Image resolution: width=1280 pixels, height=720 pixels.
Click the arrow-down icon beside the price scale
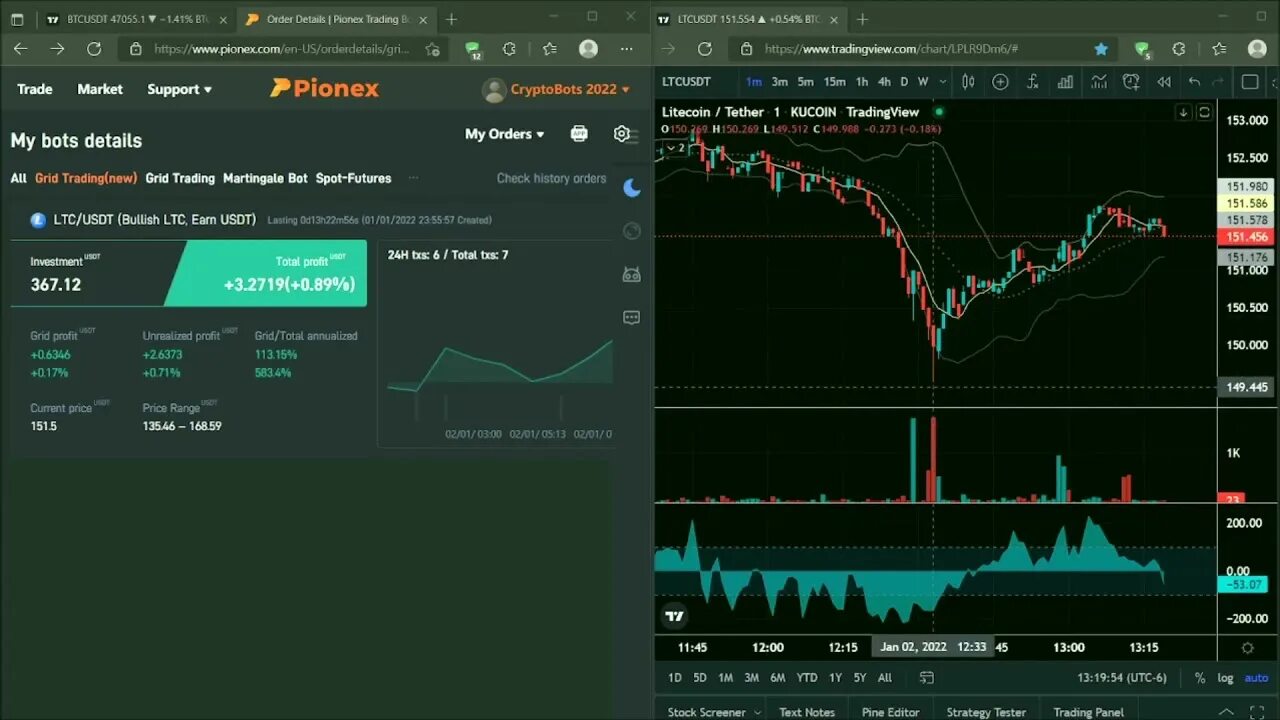click(x=1184, y=113)
